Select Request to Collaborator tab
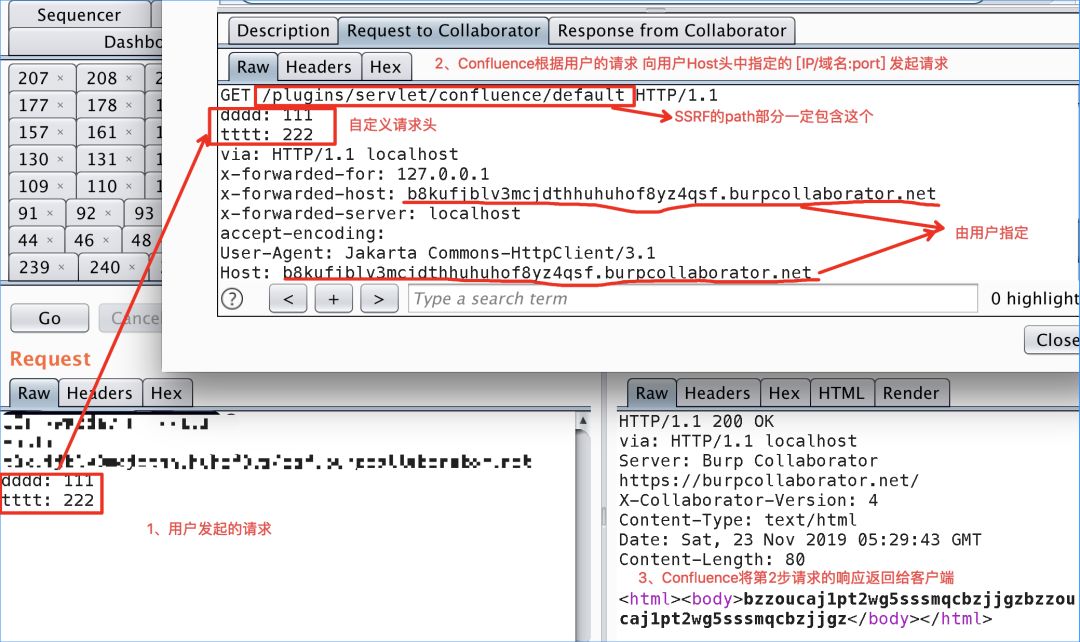Viewport: 1080px width, 642px height. [x=443, y=31]
